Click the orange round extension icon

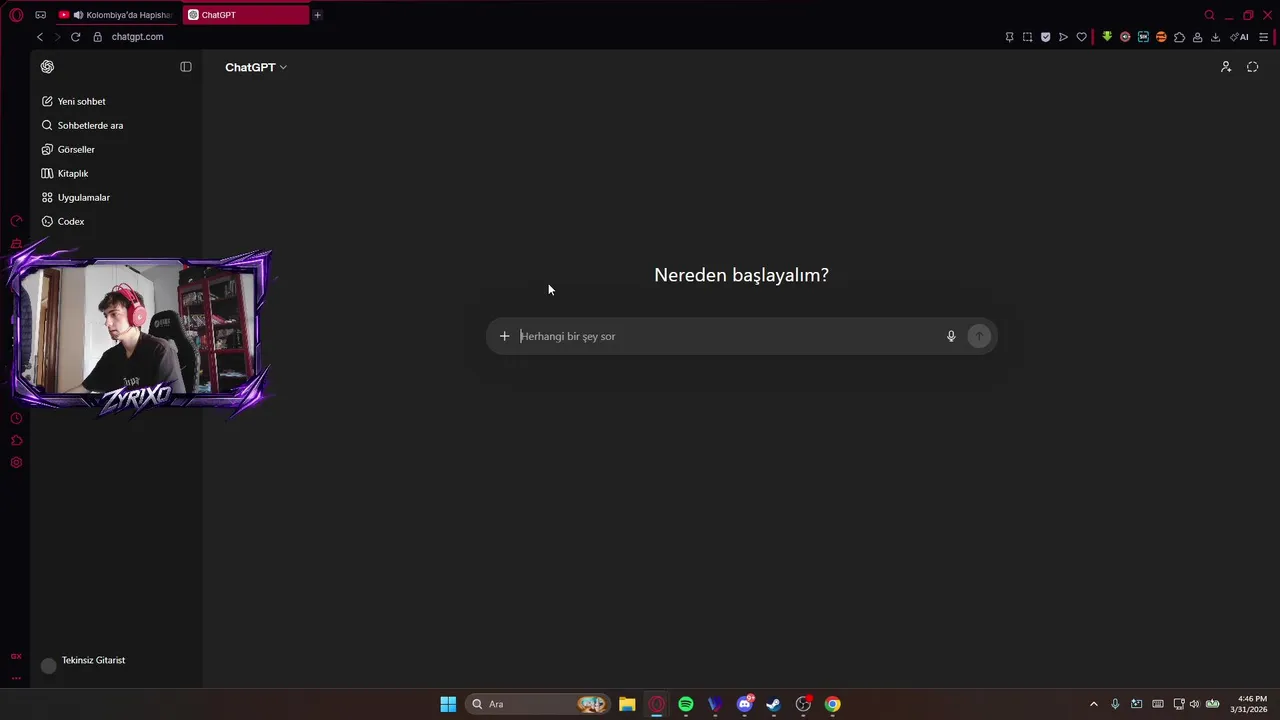[1161, 37]
